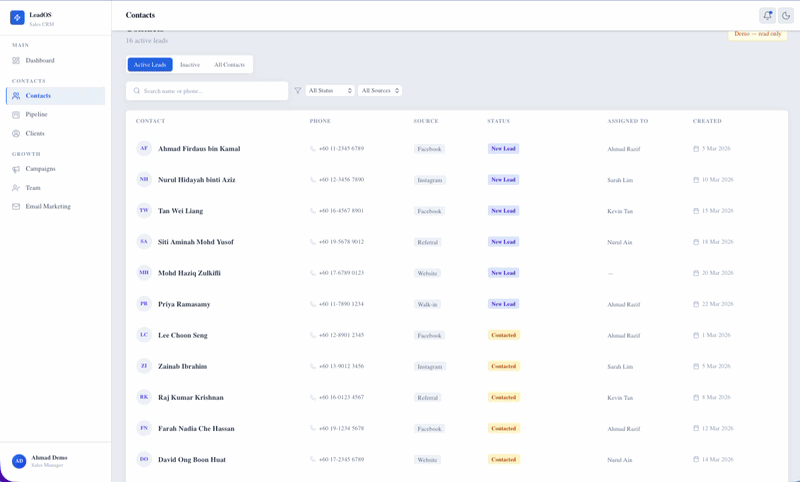Go to Clients in sidebar
The height and width of the screenshot is (482, 800).
(x=35, y=133)
